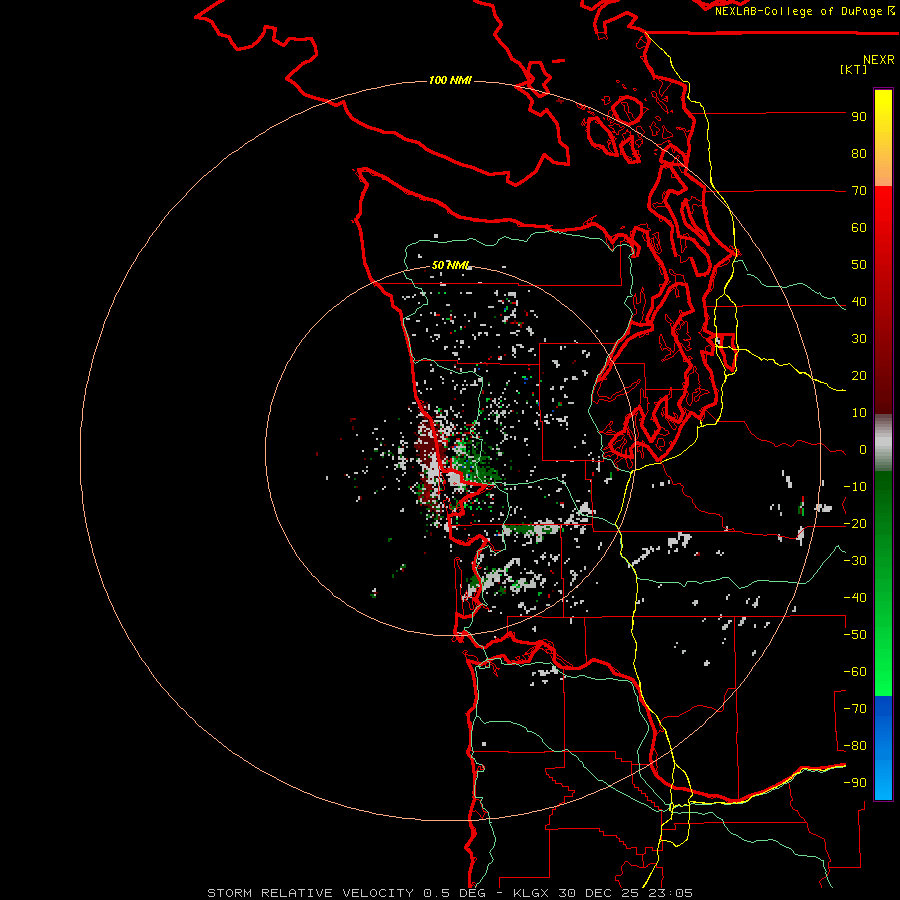This screenshot has height=900, width=900.
Task: Click the 0 value on the color scale
Action: click(x=863, y=450)
